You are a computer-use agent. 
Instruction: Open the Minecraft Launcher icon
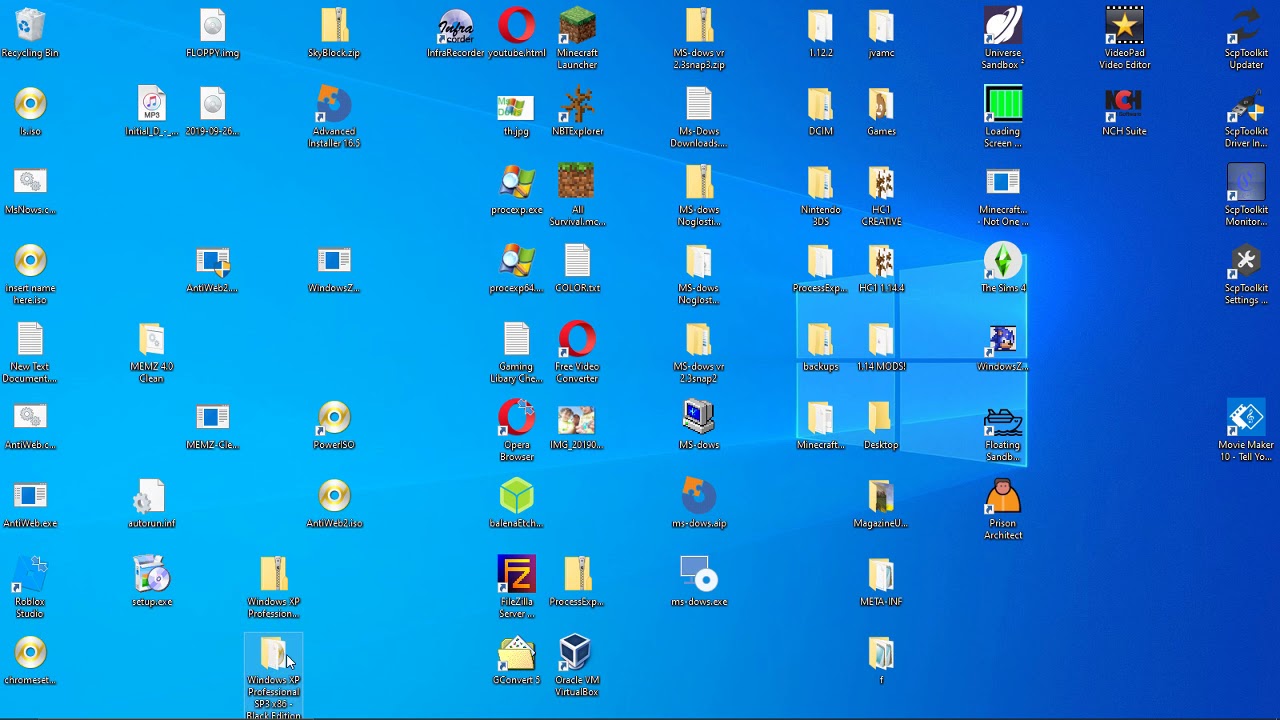577,25
